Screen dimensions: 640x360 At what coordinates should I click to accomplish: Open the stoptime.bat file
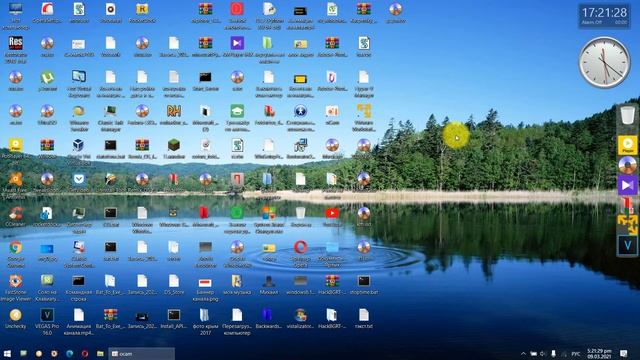363,281
